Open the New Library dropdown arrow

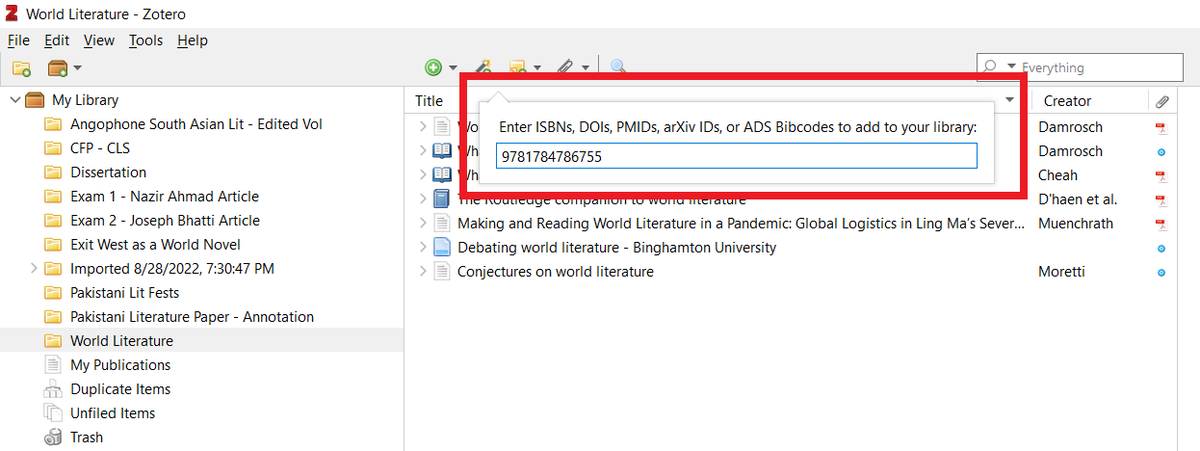click(77, 69)
